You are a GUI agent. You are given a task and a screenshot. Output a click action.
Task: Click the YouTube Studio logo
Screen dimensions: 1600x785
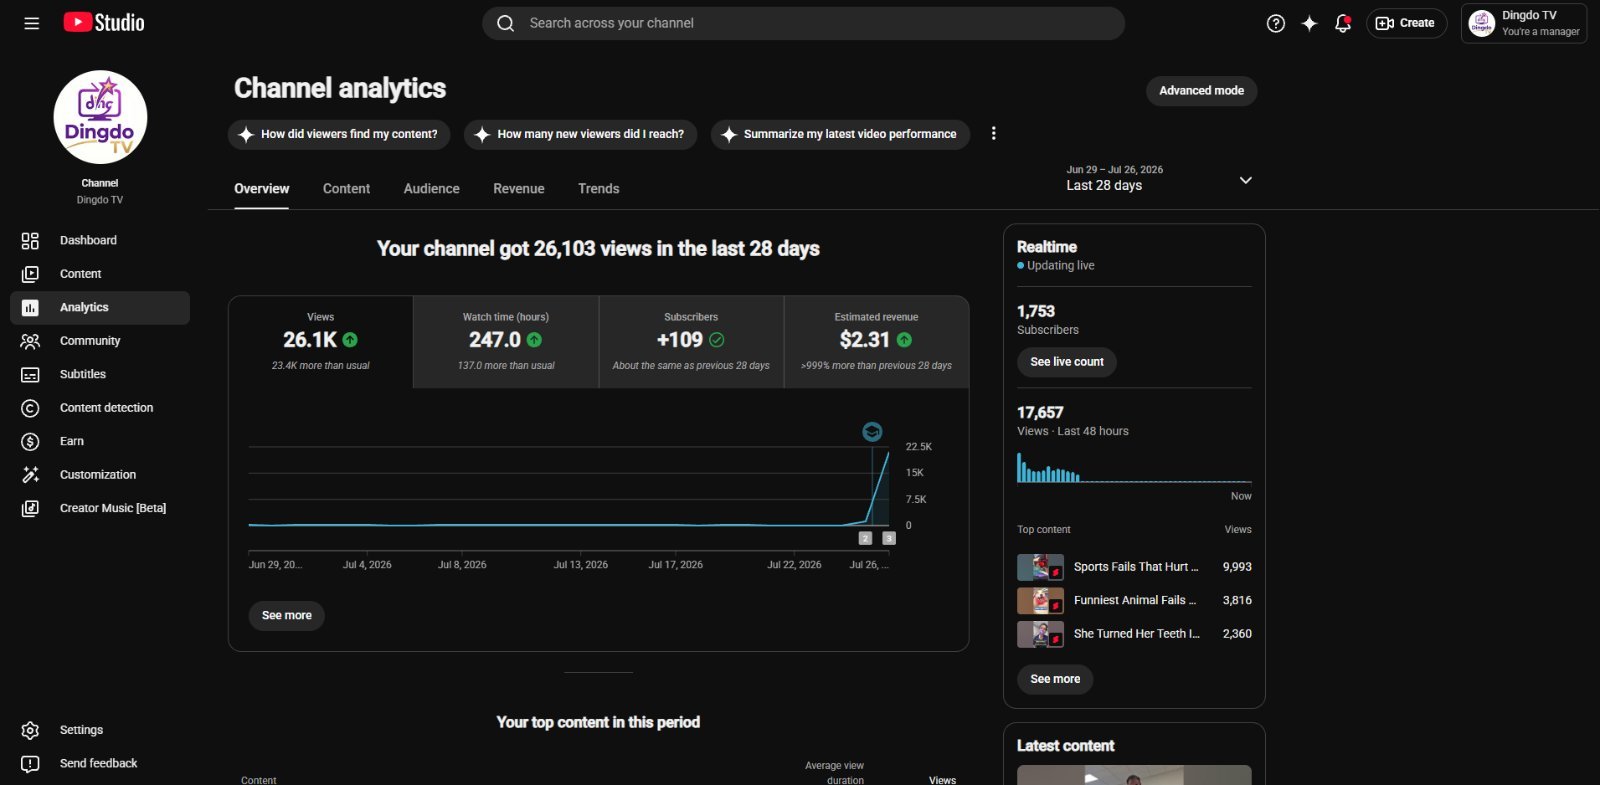point(104,22)
